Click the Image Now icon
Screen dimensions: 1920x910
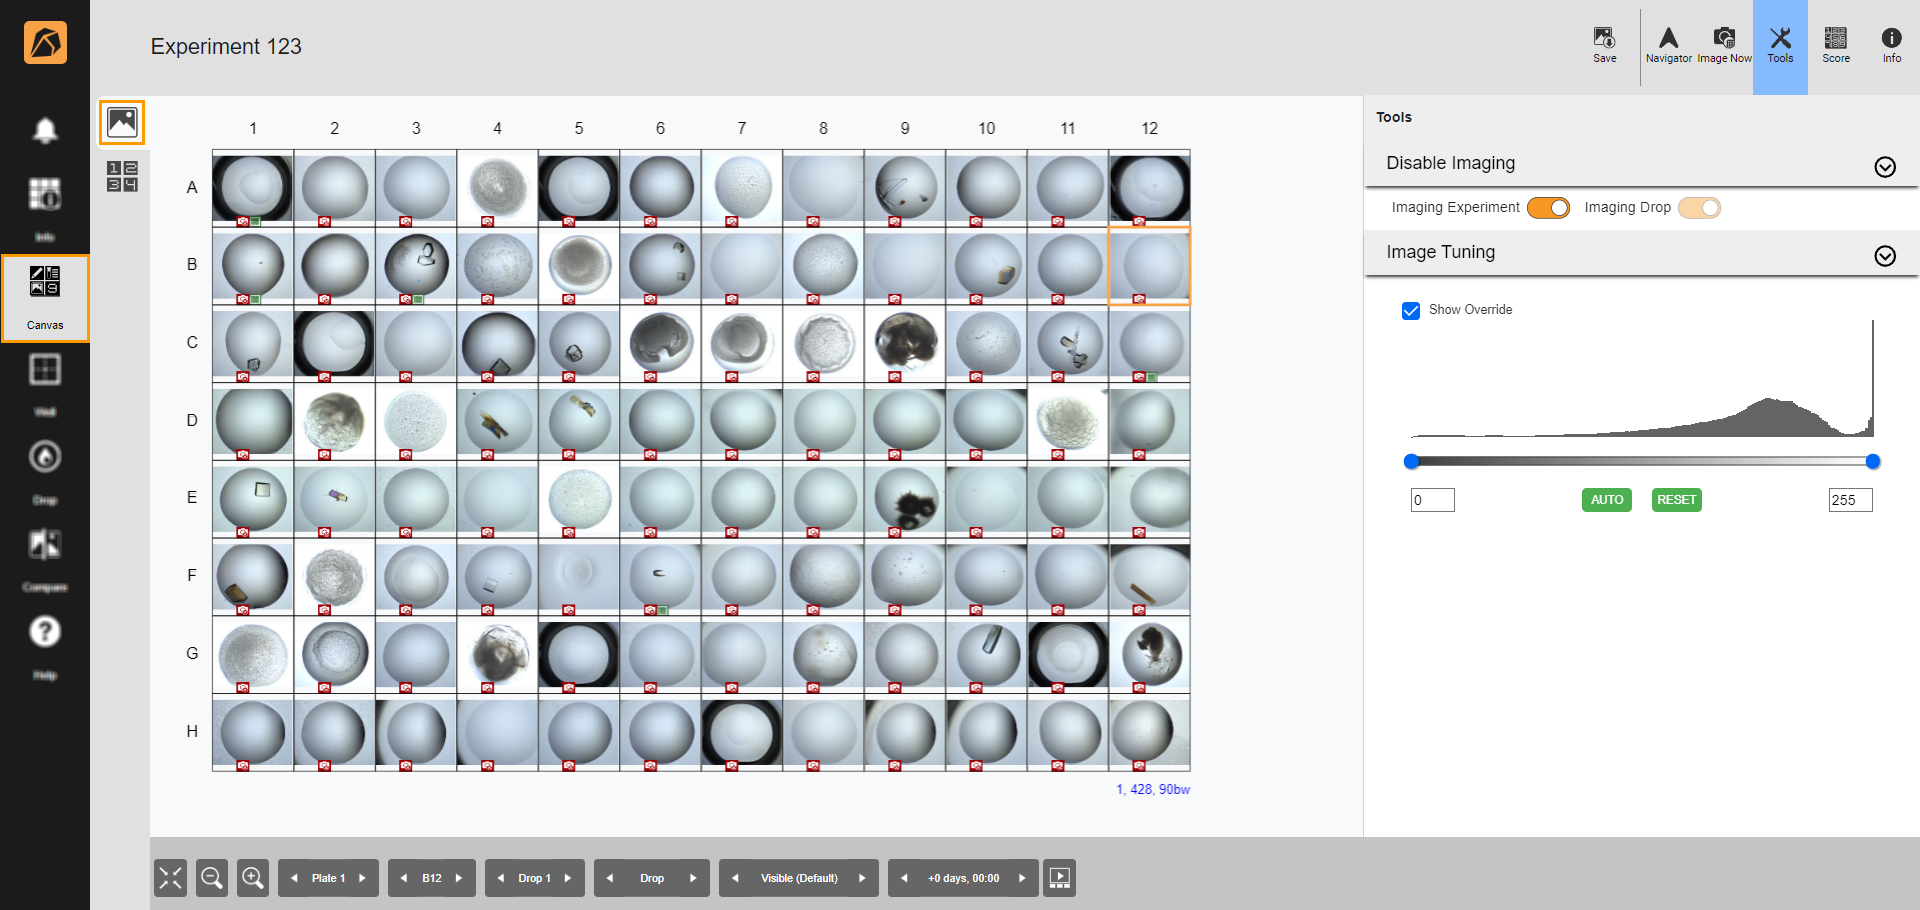point(1724,45)
